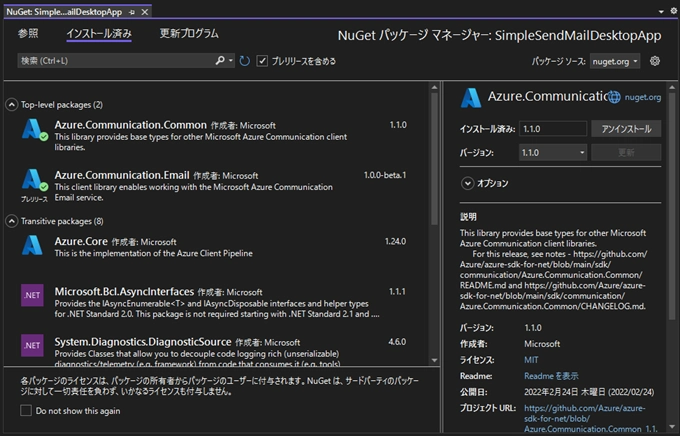Open NuGet settings gear icon
The width and height of the screenshot is (680, 436).
coord(655,61)
